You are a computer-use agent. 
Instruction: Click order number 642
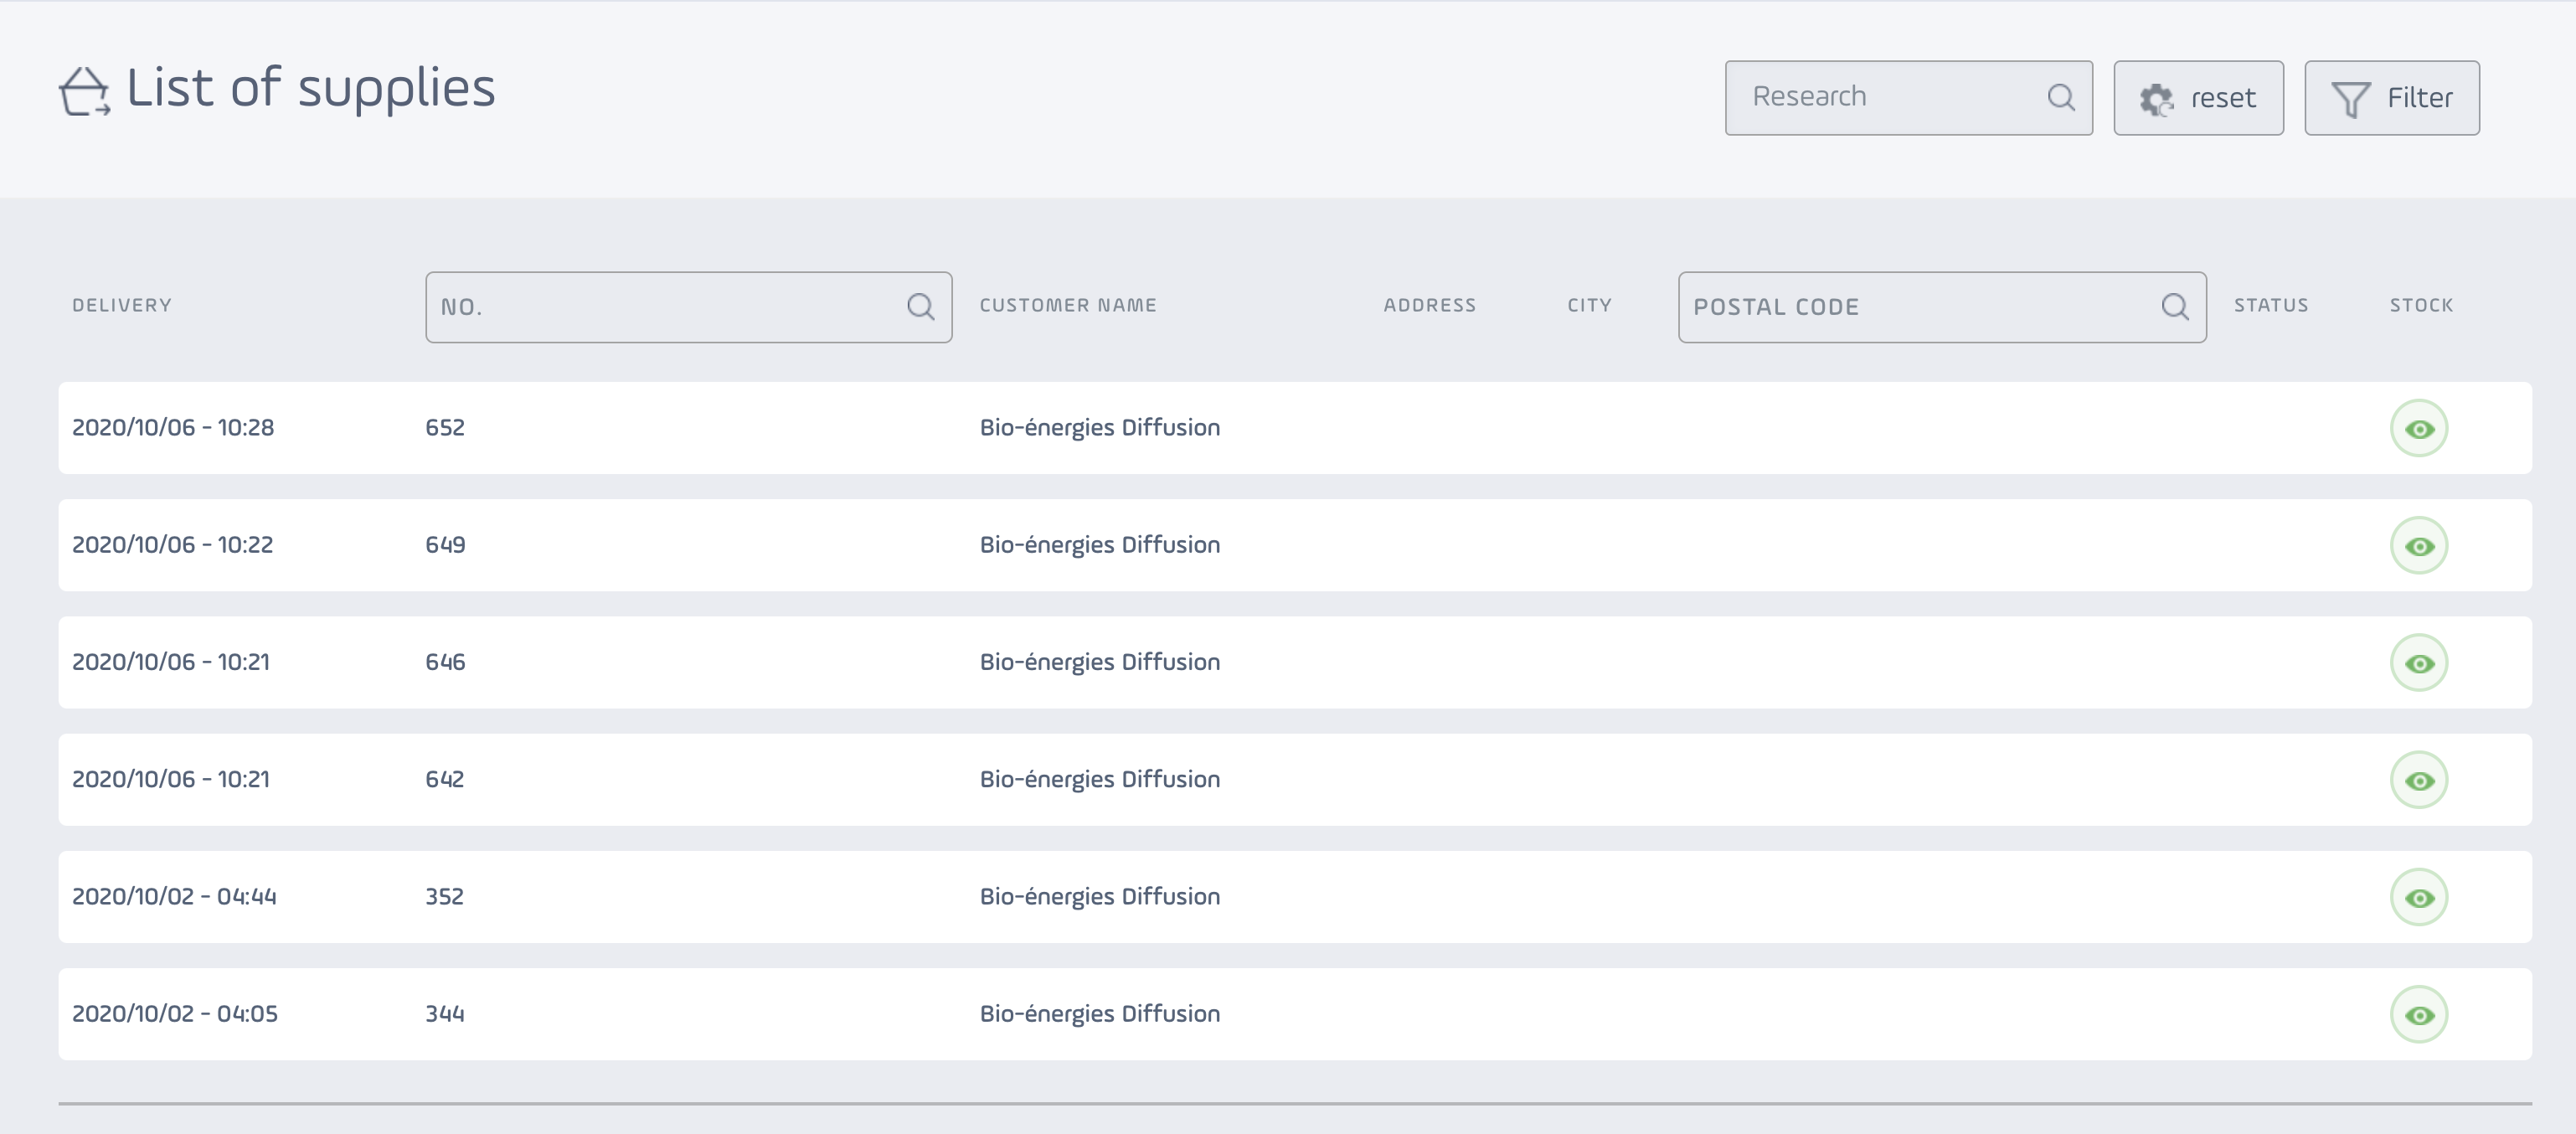445,778
